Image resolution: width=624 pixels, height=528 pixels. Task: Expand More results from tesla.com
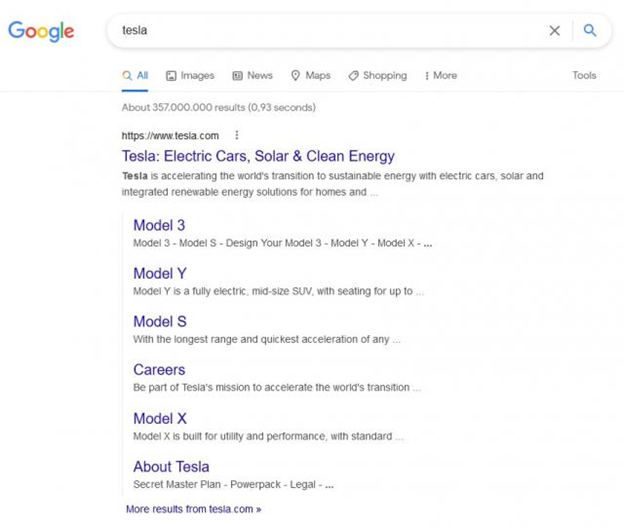tap(193, 509)
